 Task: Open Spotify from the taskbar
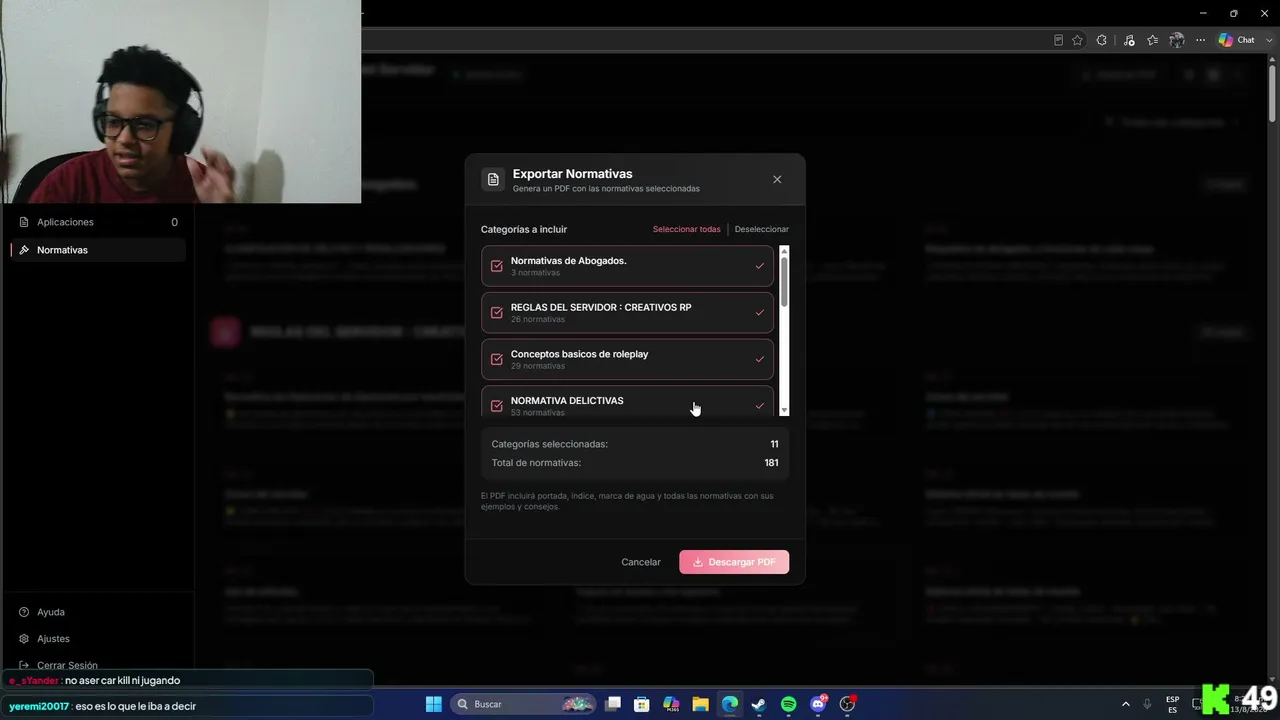pyautogui.click(x=788, y=704)
